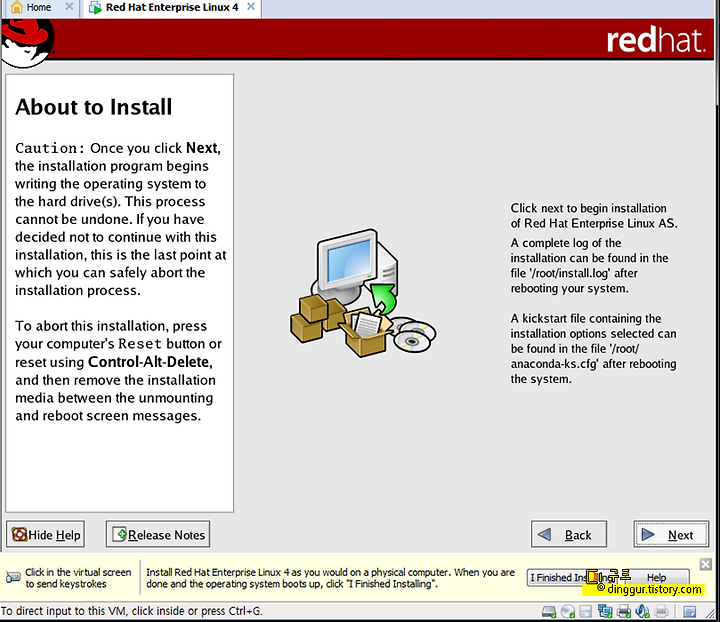720x622 pixels.
Task: Dismiss the yellow easy-install info bar
Action: (x=705, y=564)
